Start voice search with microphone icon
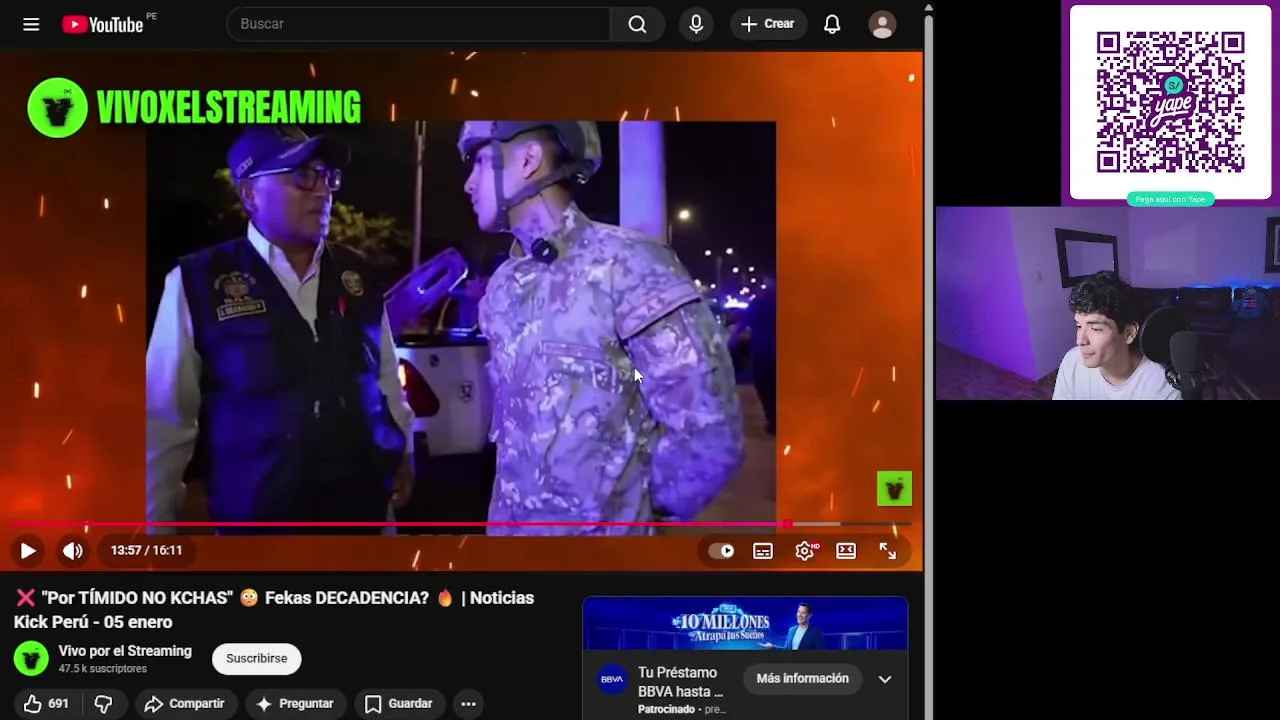 [696, 24]
